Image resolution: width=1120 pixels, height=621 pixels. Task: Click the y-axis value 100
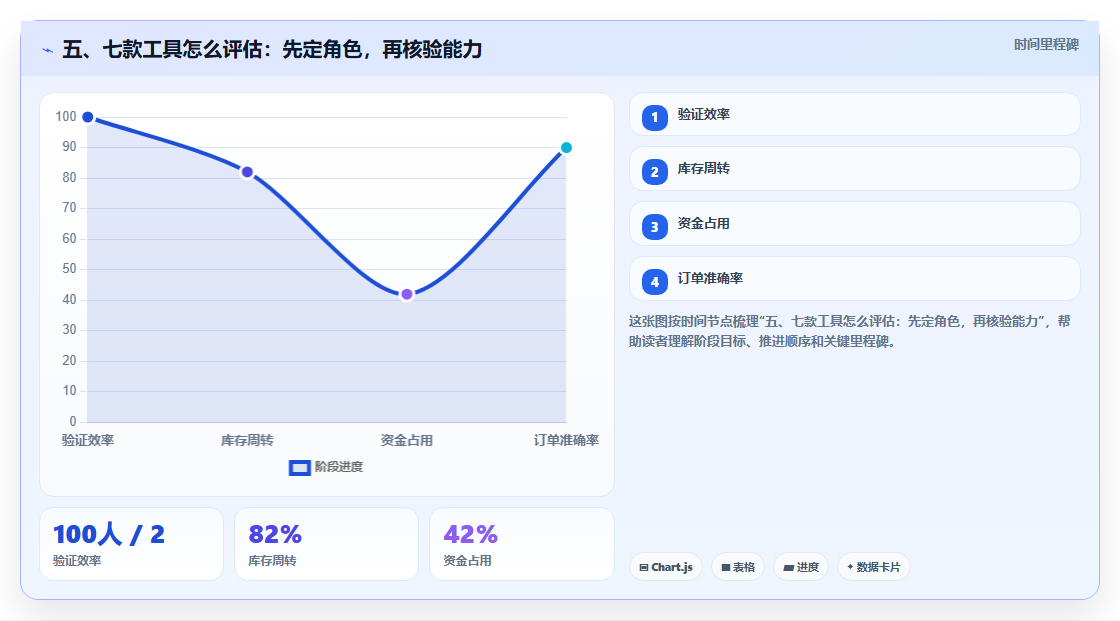tap(66, 116)
